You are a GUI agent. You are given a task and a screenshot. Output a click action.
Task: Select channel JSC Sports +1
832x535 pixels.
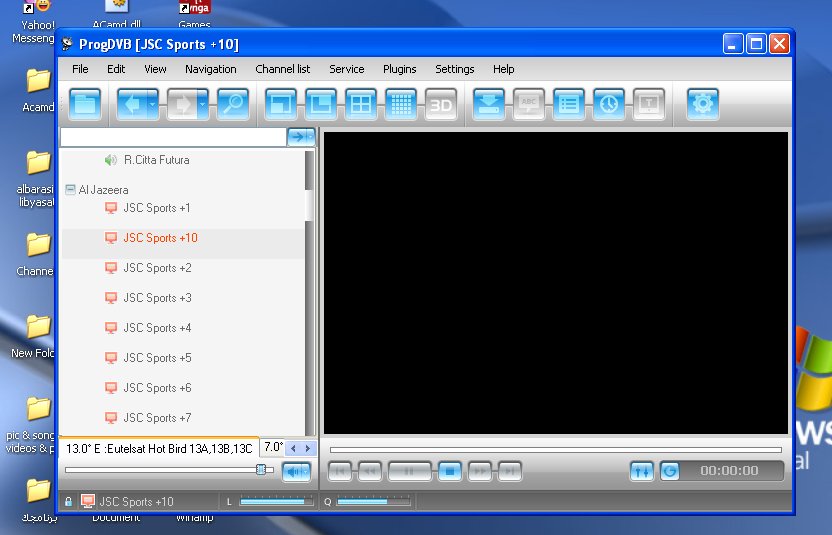pos(157,208)
